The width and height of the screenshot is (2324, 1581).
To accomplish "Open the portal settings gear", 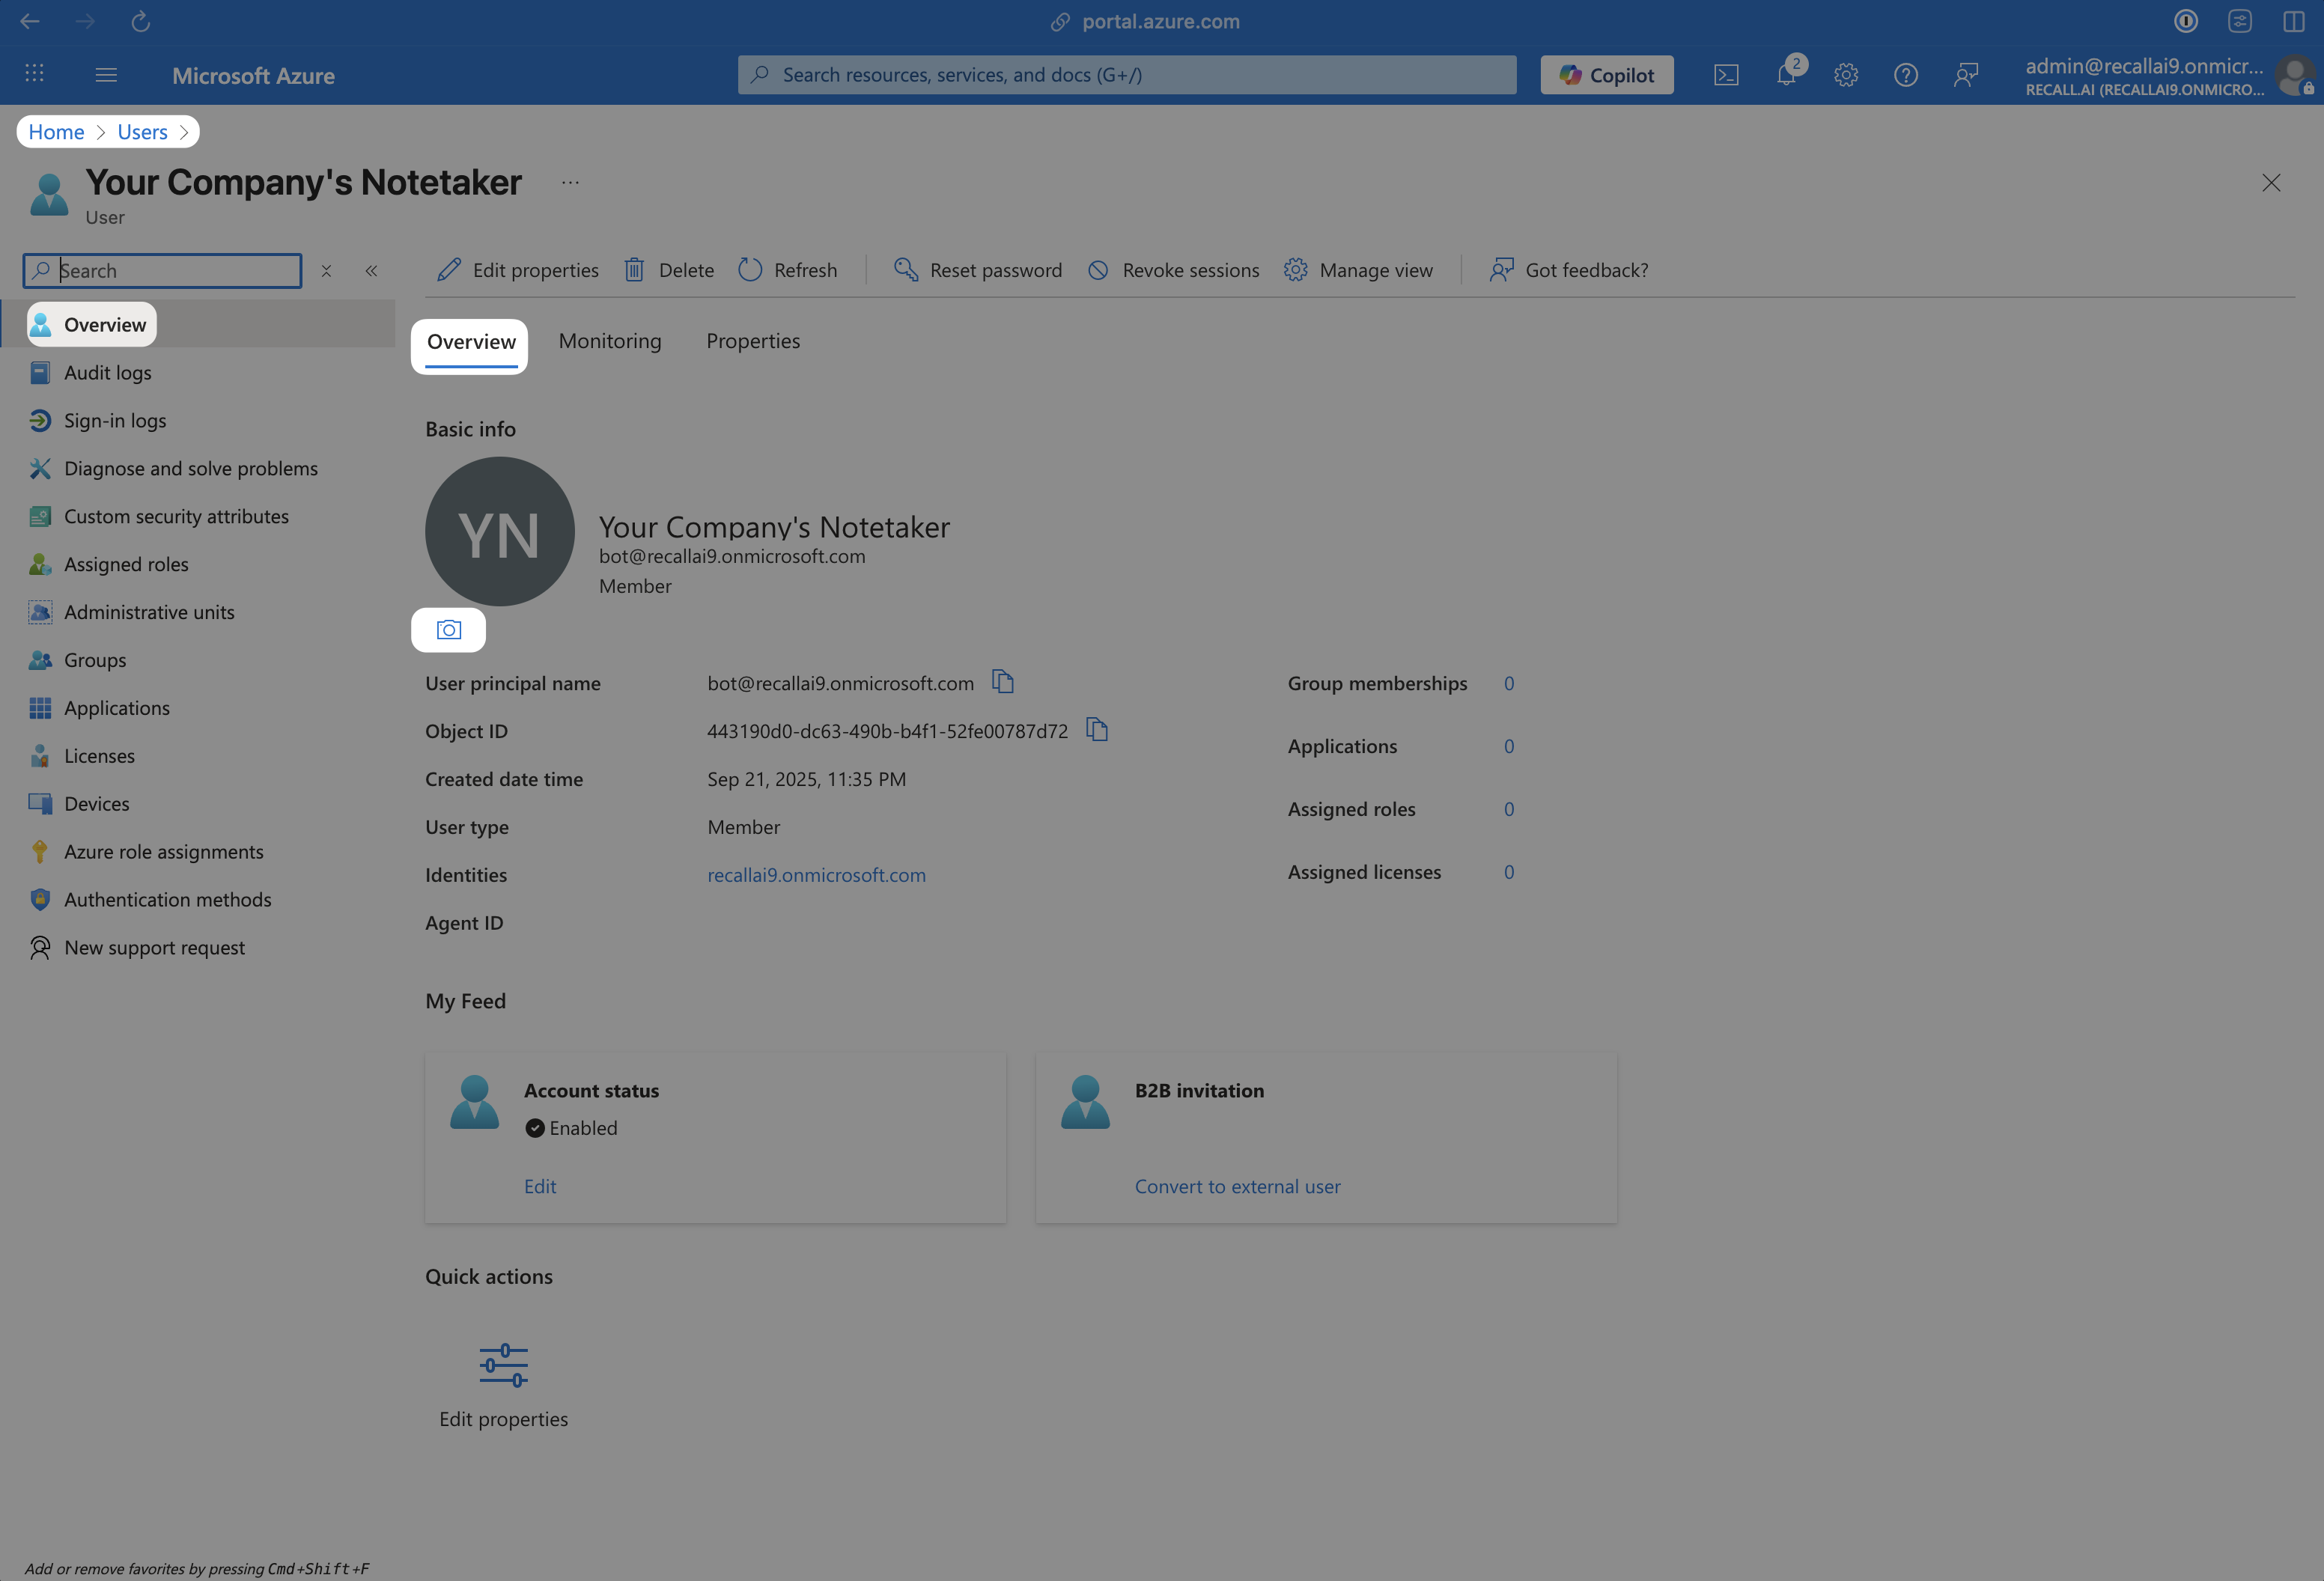I will pyautogui.click(x=1846, y=75).
